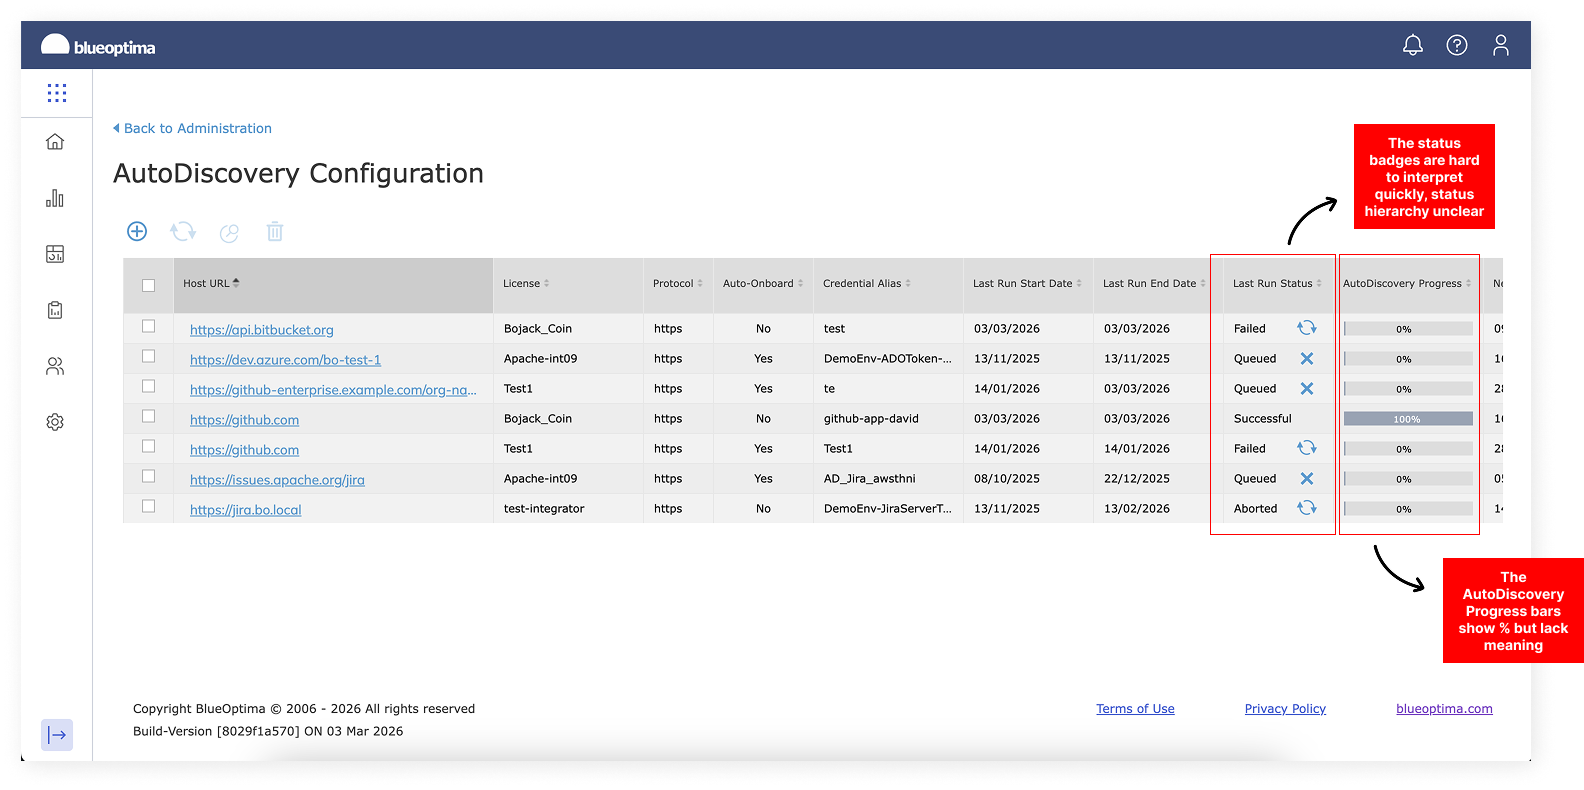This screenshot has height=790, width=1584.
Task: Sort table by Auto-Onboard column
Action: click(763, 283)
